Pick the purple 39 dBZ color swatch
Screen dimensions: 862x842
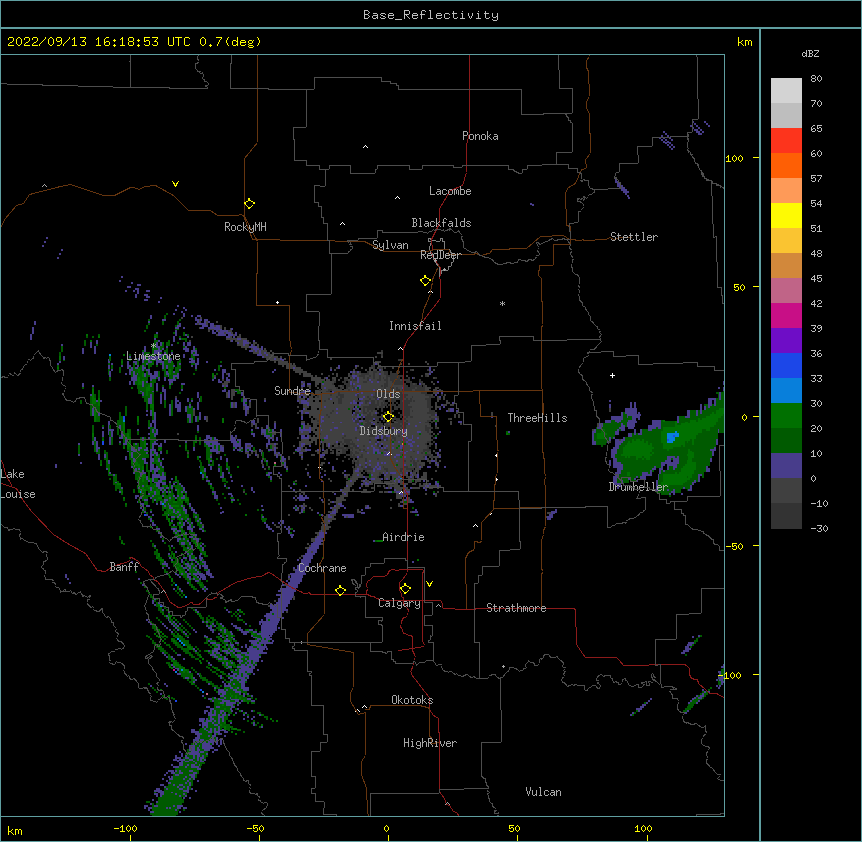[786, 341]
